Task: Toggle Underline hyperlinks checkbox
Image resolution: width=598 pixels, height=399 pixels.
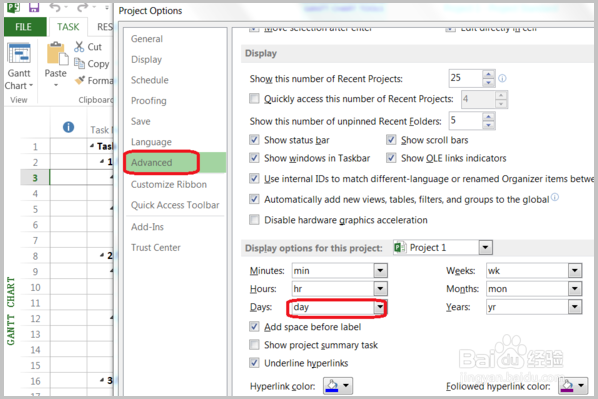Action: pyautogui.click(x=254, y=363)
